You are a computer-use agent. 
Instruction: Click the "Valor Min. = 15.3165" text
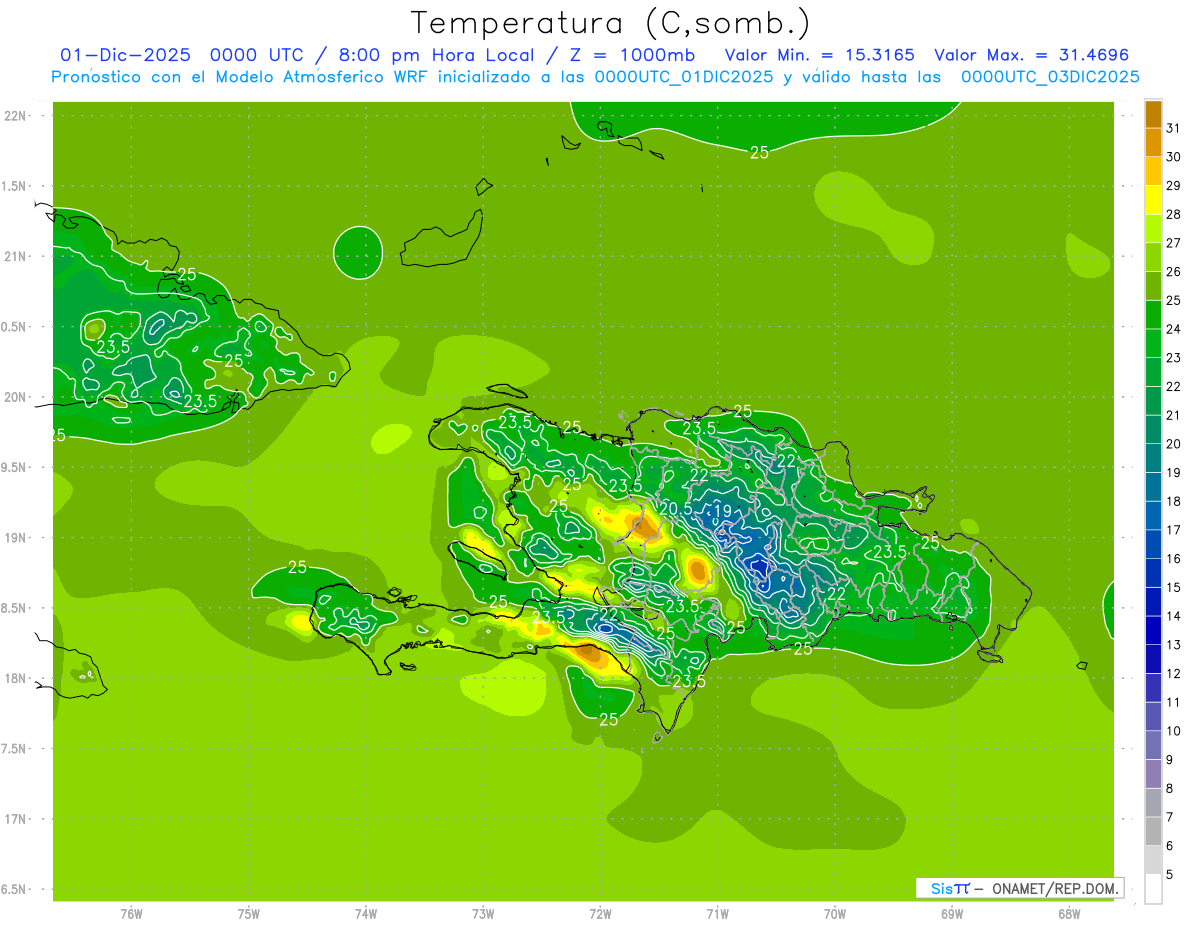[819, 55]
